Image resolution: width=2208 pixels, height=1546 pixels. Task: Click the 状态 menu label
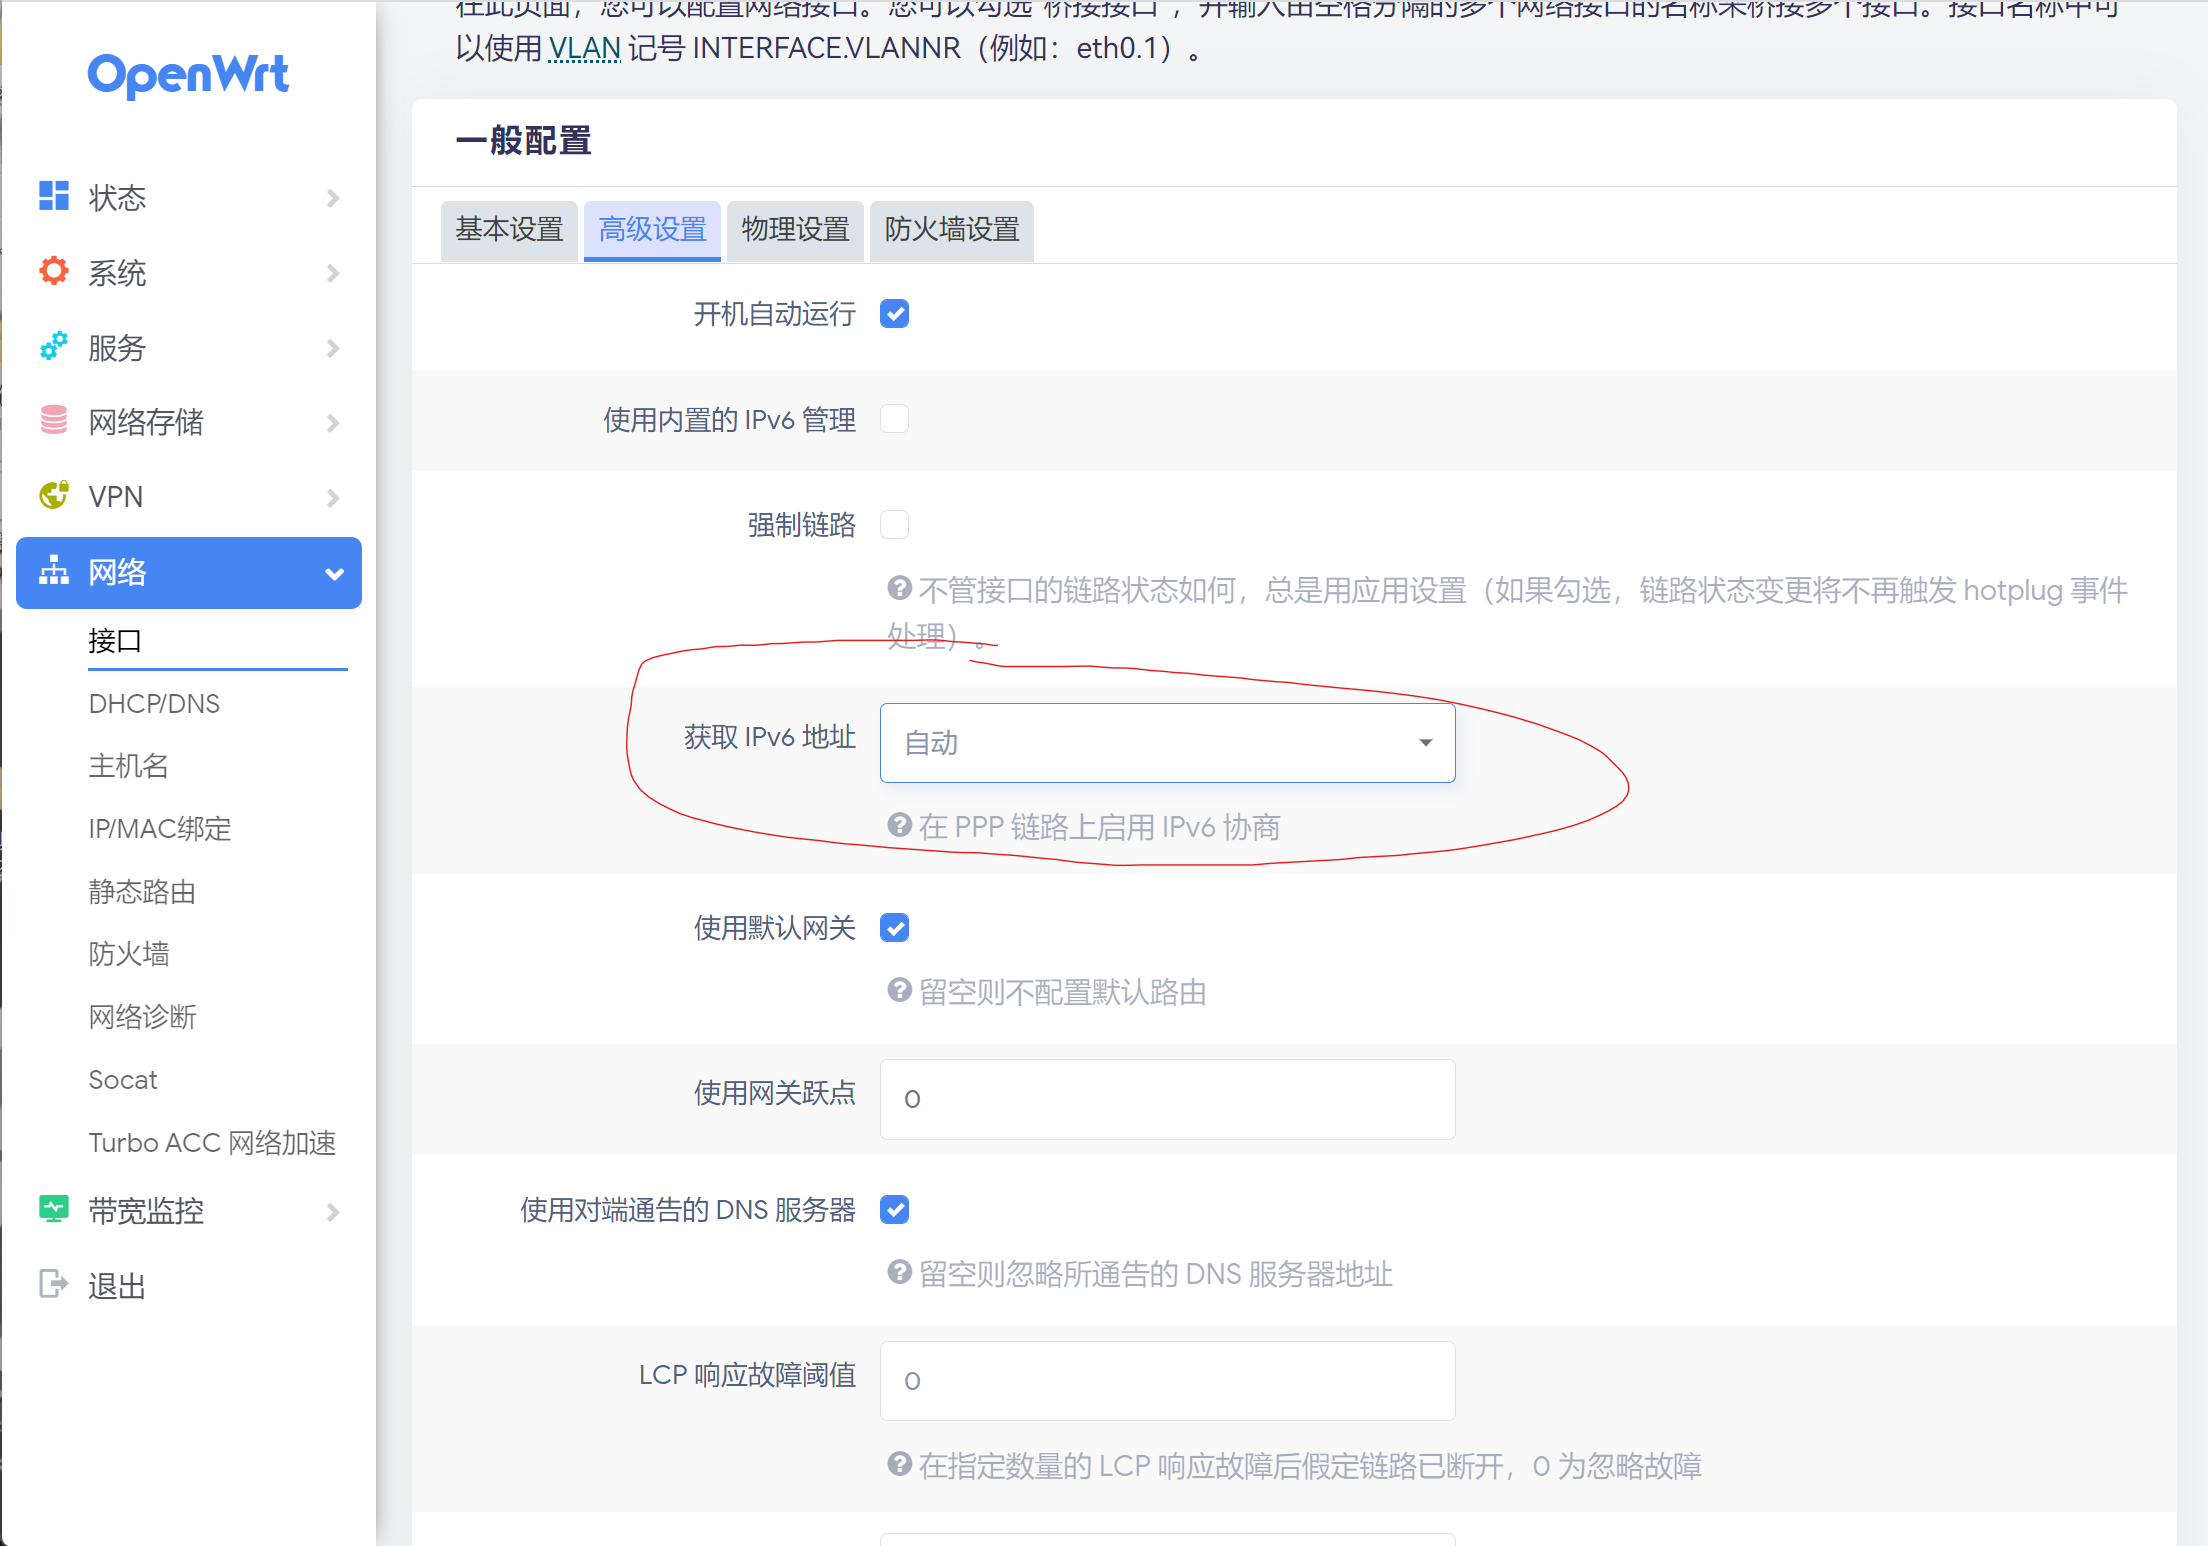[117, 198]
